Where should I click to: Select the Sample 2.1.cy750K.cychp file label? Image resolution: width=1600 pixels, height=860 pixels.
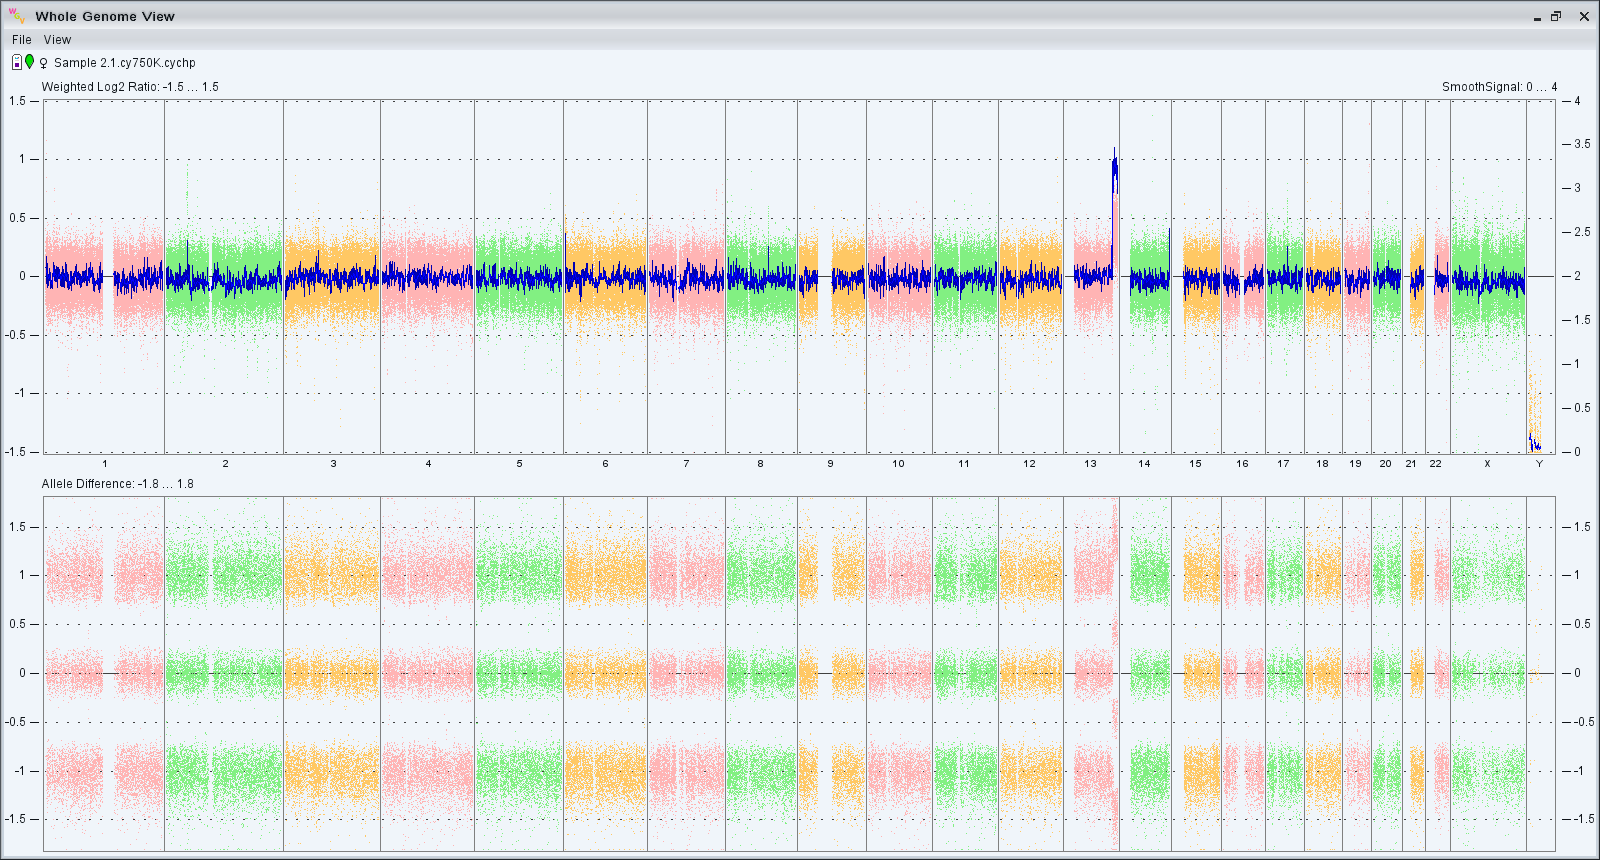[125, 63]
